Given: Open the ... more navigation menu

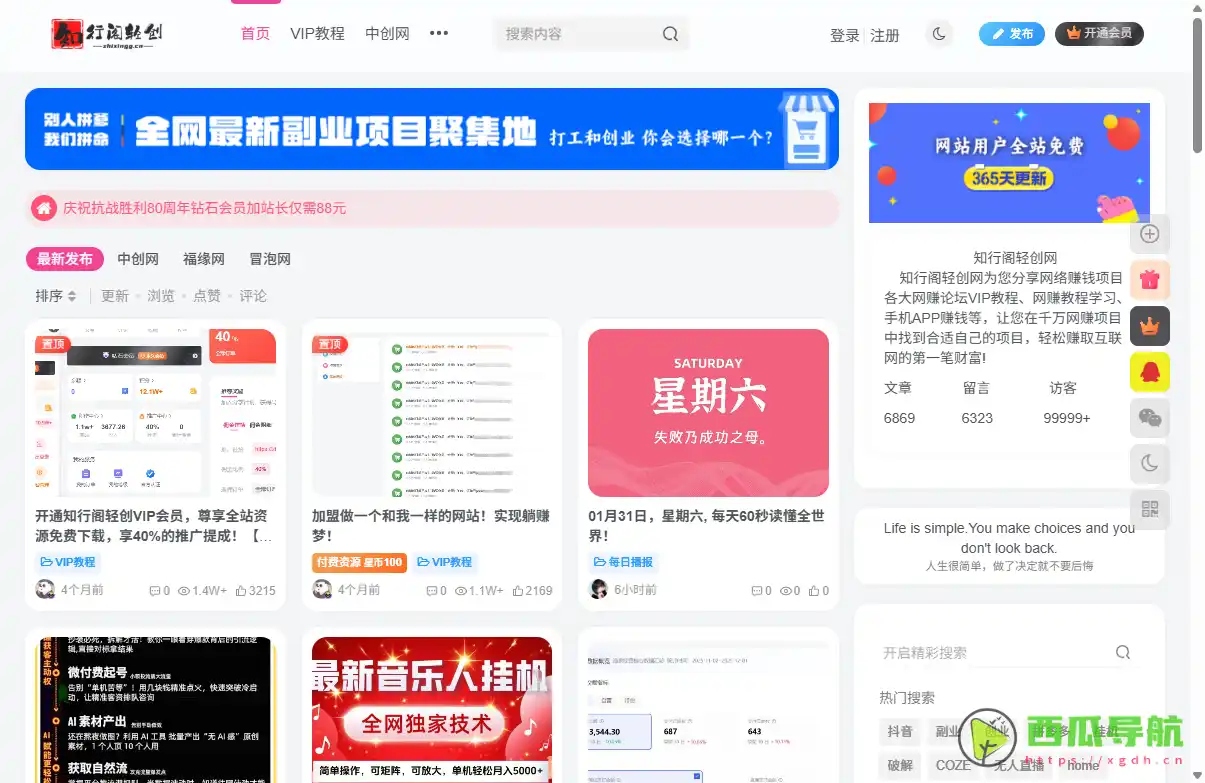Looking at the screenshot, I should pyautogui.click(x=438, y=33).
